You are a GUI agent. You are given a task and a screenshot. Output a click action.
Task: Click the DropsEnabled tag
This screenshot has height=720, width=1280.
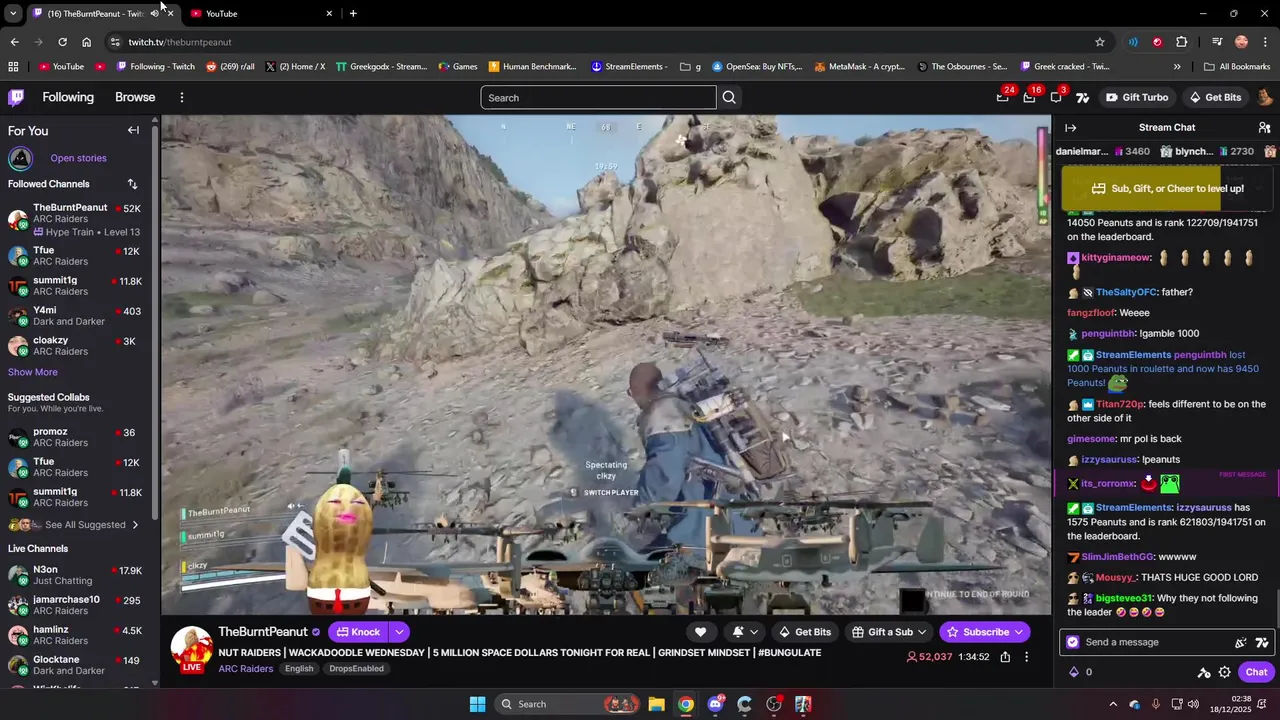pos(357,668)
